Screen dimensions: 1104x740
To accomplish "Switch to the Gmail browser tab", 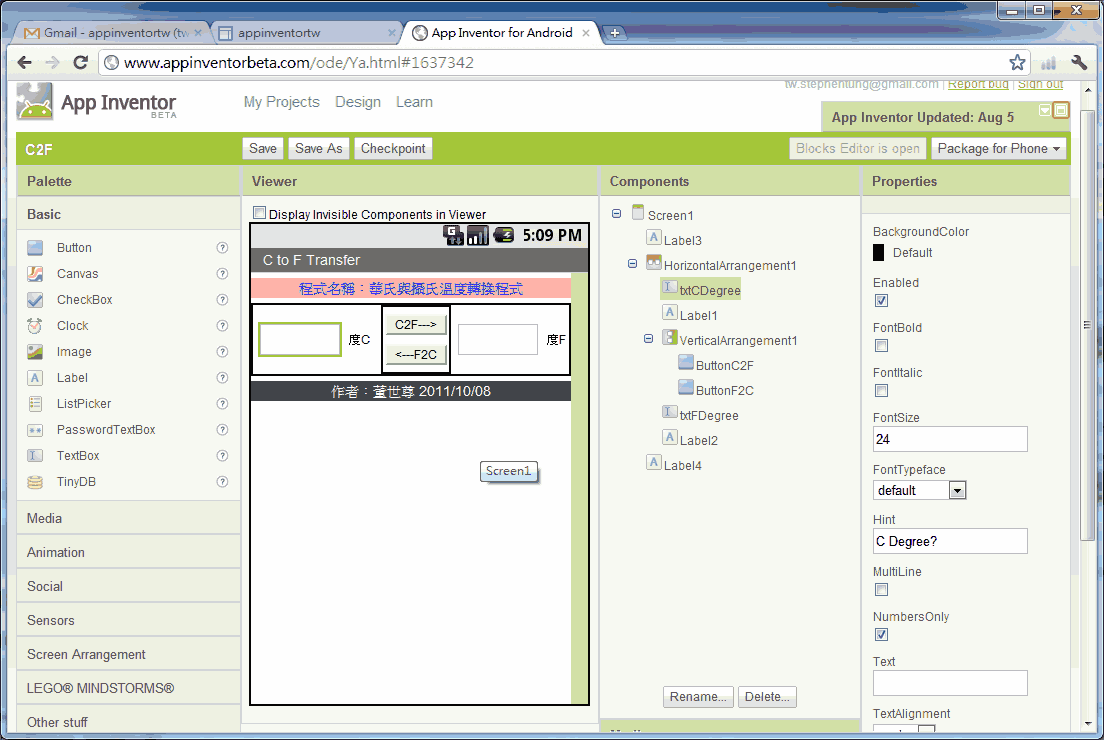I will tap(113, 33).
